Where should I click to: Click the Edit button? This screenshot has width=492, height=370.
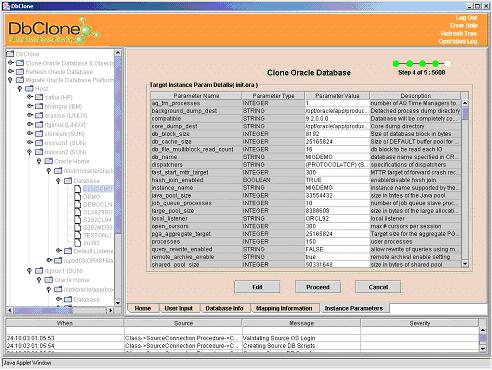coord(257,287)
